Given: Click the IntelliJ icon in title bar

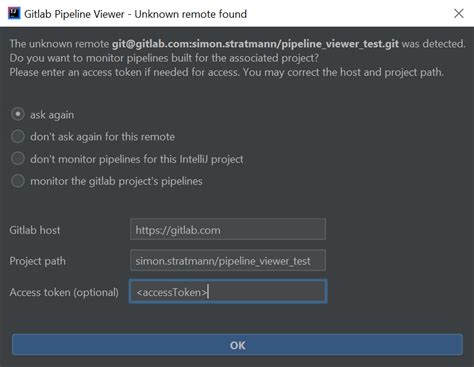Looking at the screenshot, I should point(14,14).
